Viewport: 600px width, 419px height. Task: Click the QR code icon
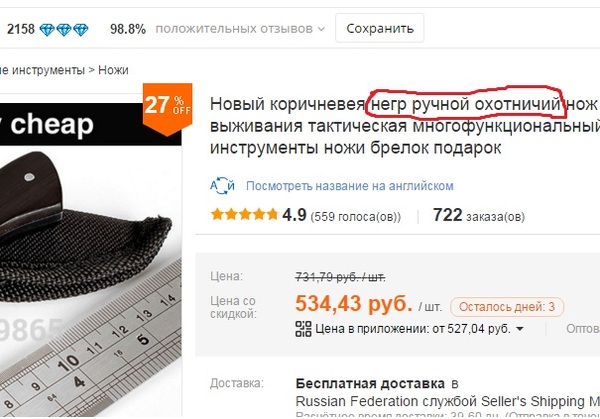303,329
